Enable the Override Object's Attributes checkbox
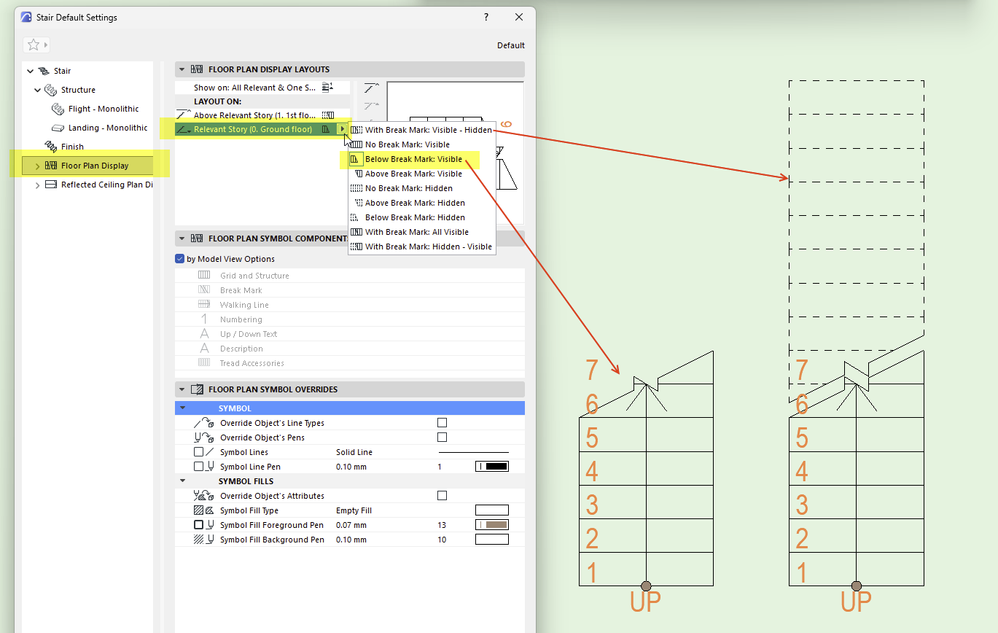This screenshot has width=998, height=633. pyautogui.click(x=442, y=496)
